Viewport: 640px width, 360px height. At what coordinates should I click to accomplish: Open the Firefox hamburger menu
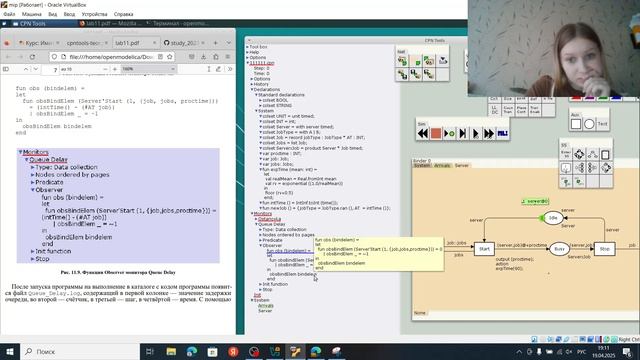point(228,57)
